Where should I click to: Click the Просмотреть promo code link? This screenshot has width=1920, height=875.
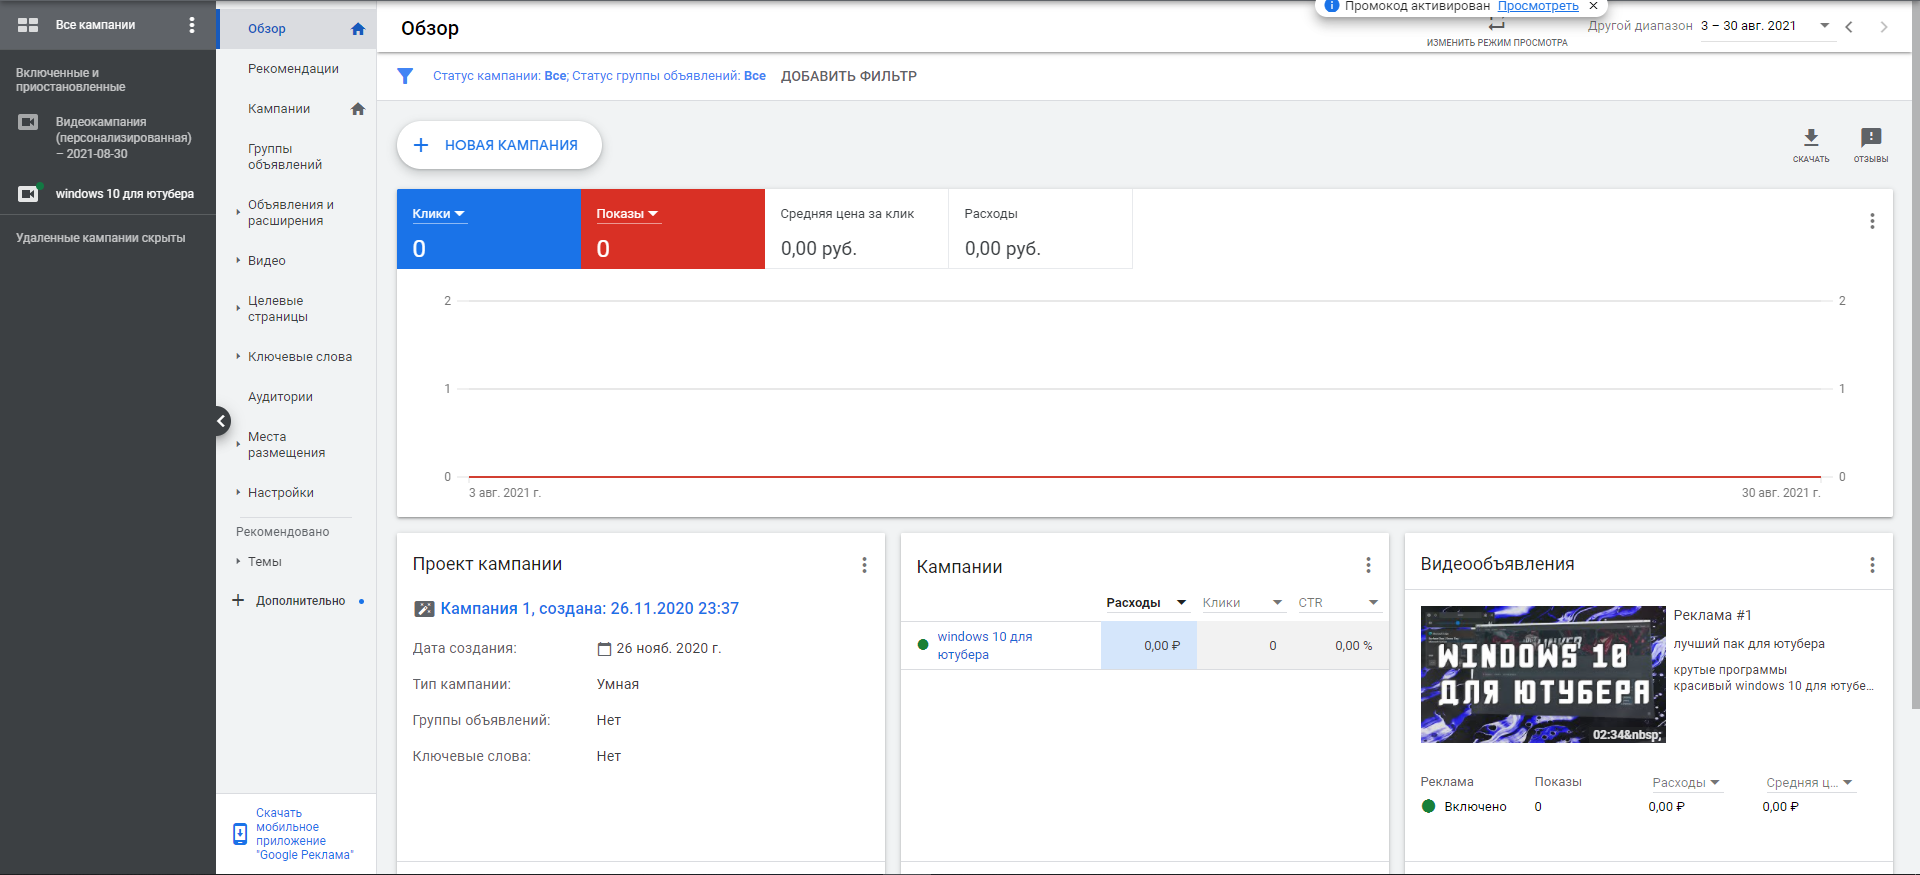1538,6
